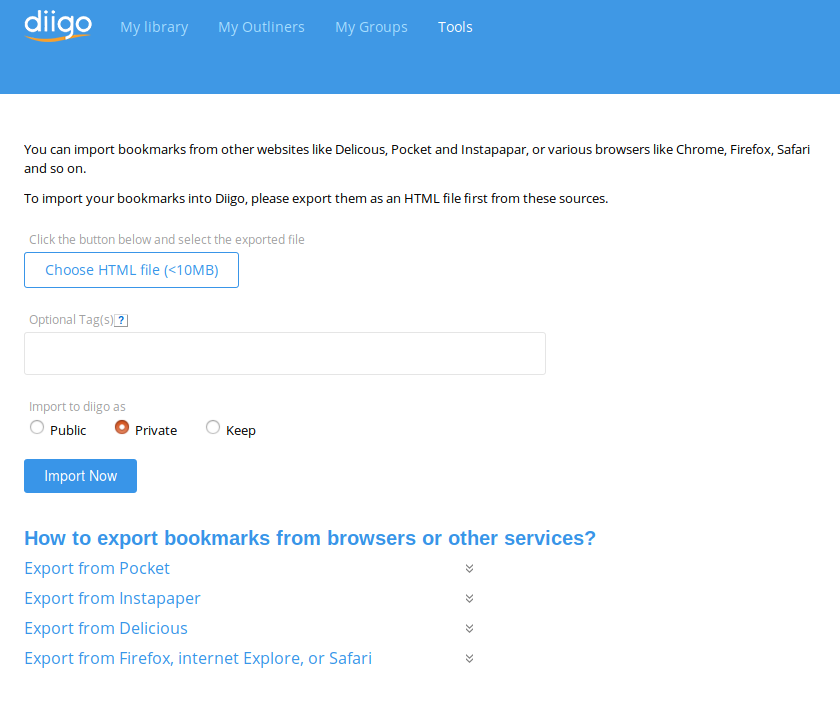Viewport: 840px width, 726px height.
Task: Open the Tools menu item
Action: click(455, 27)
